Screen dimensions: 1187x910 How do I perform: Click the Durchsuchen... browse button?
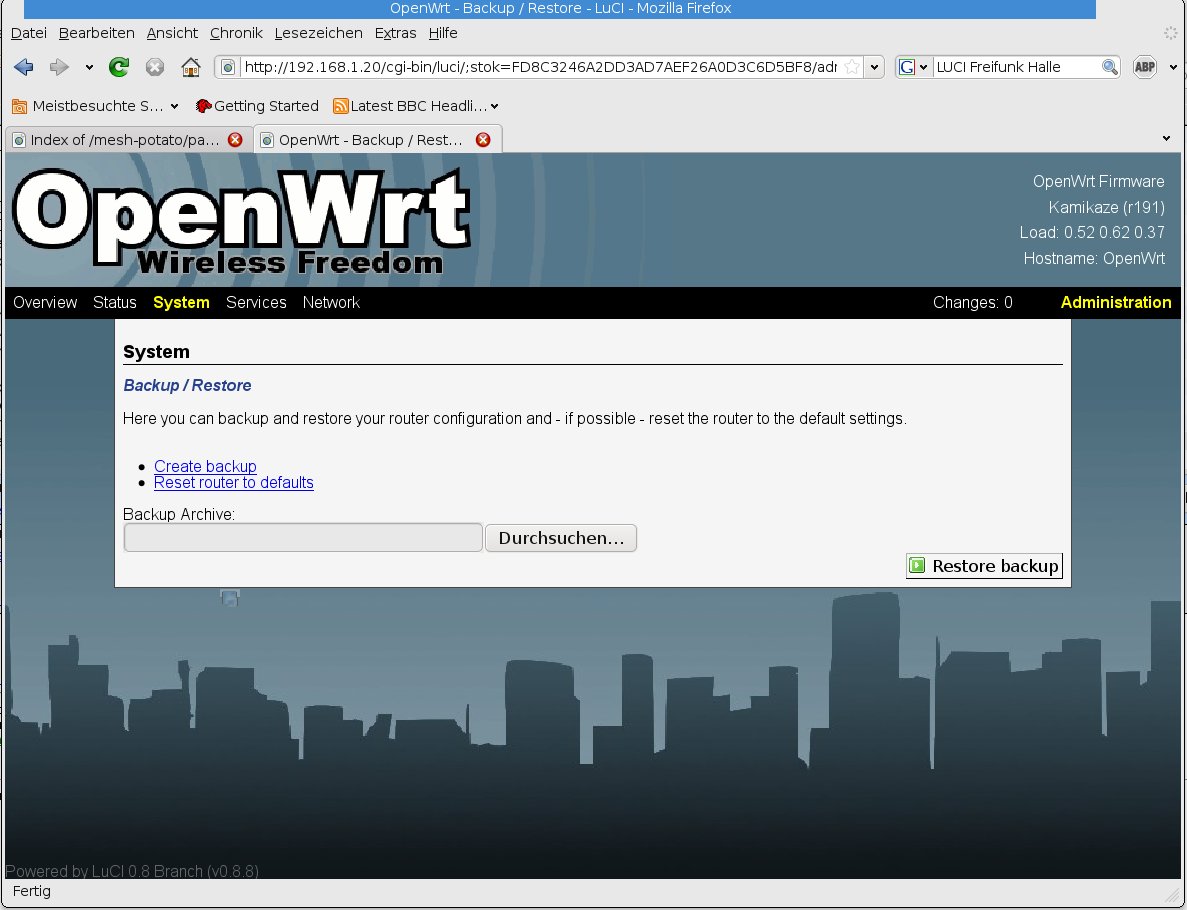coord(561,538)
